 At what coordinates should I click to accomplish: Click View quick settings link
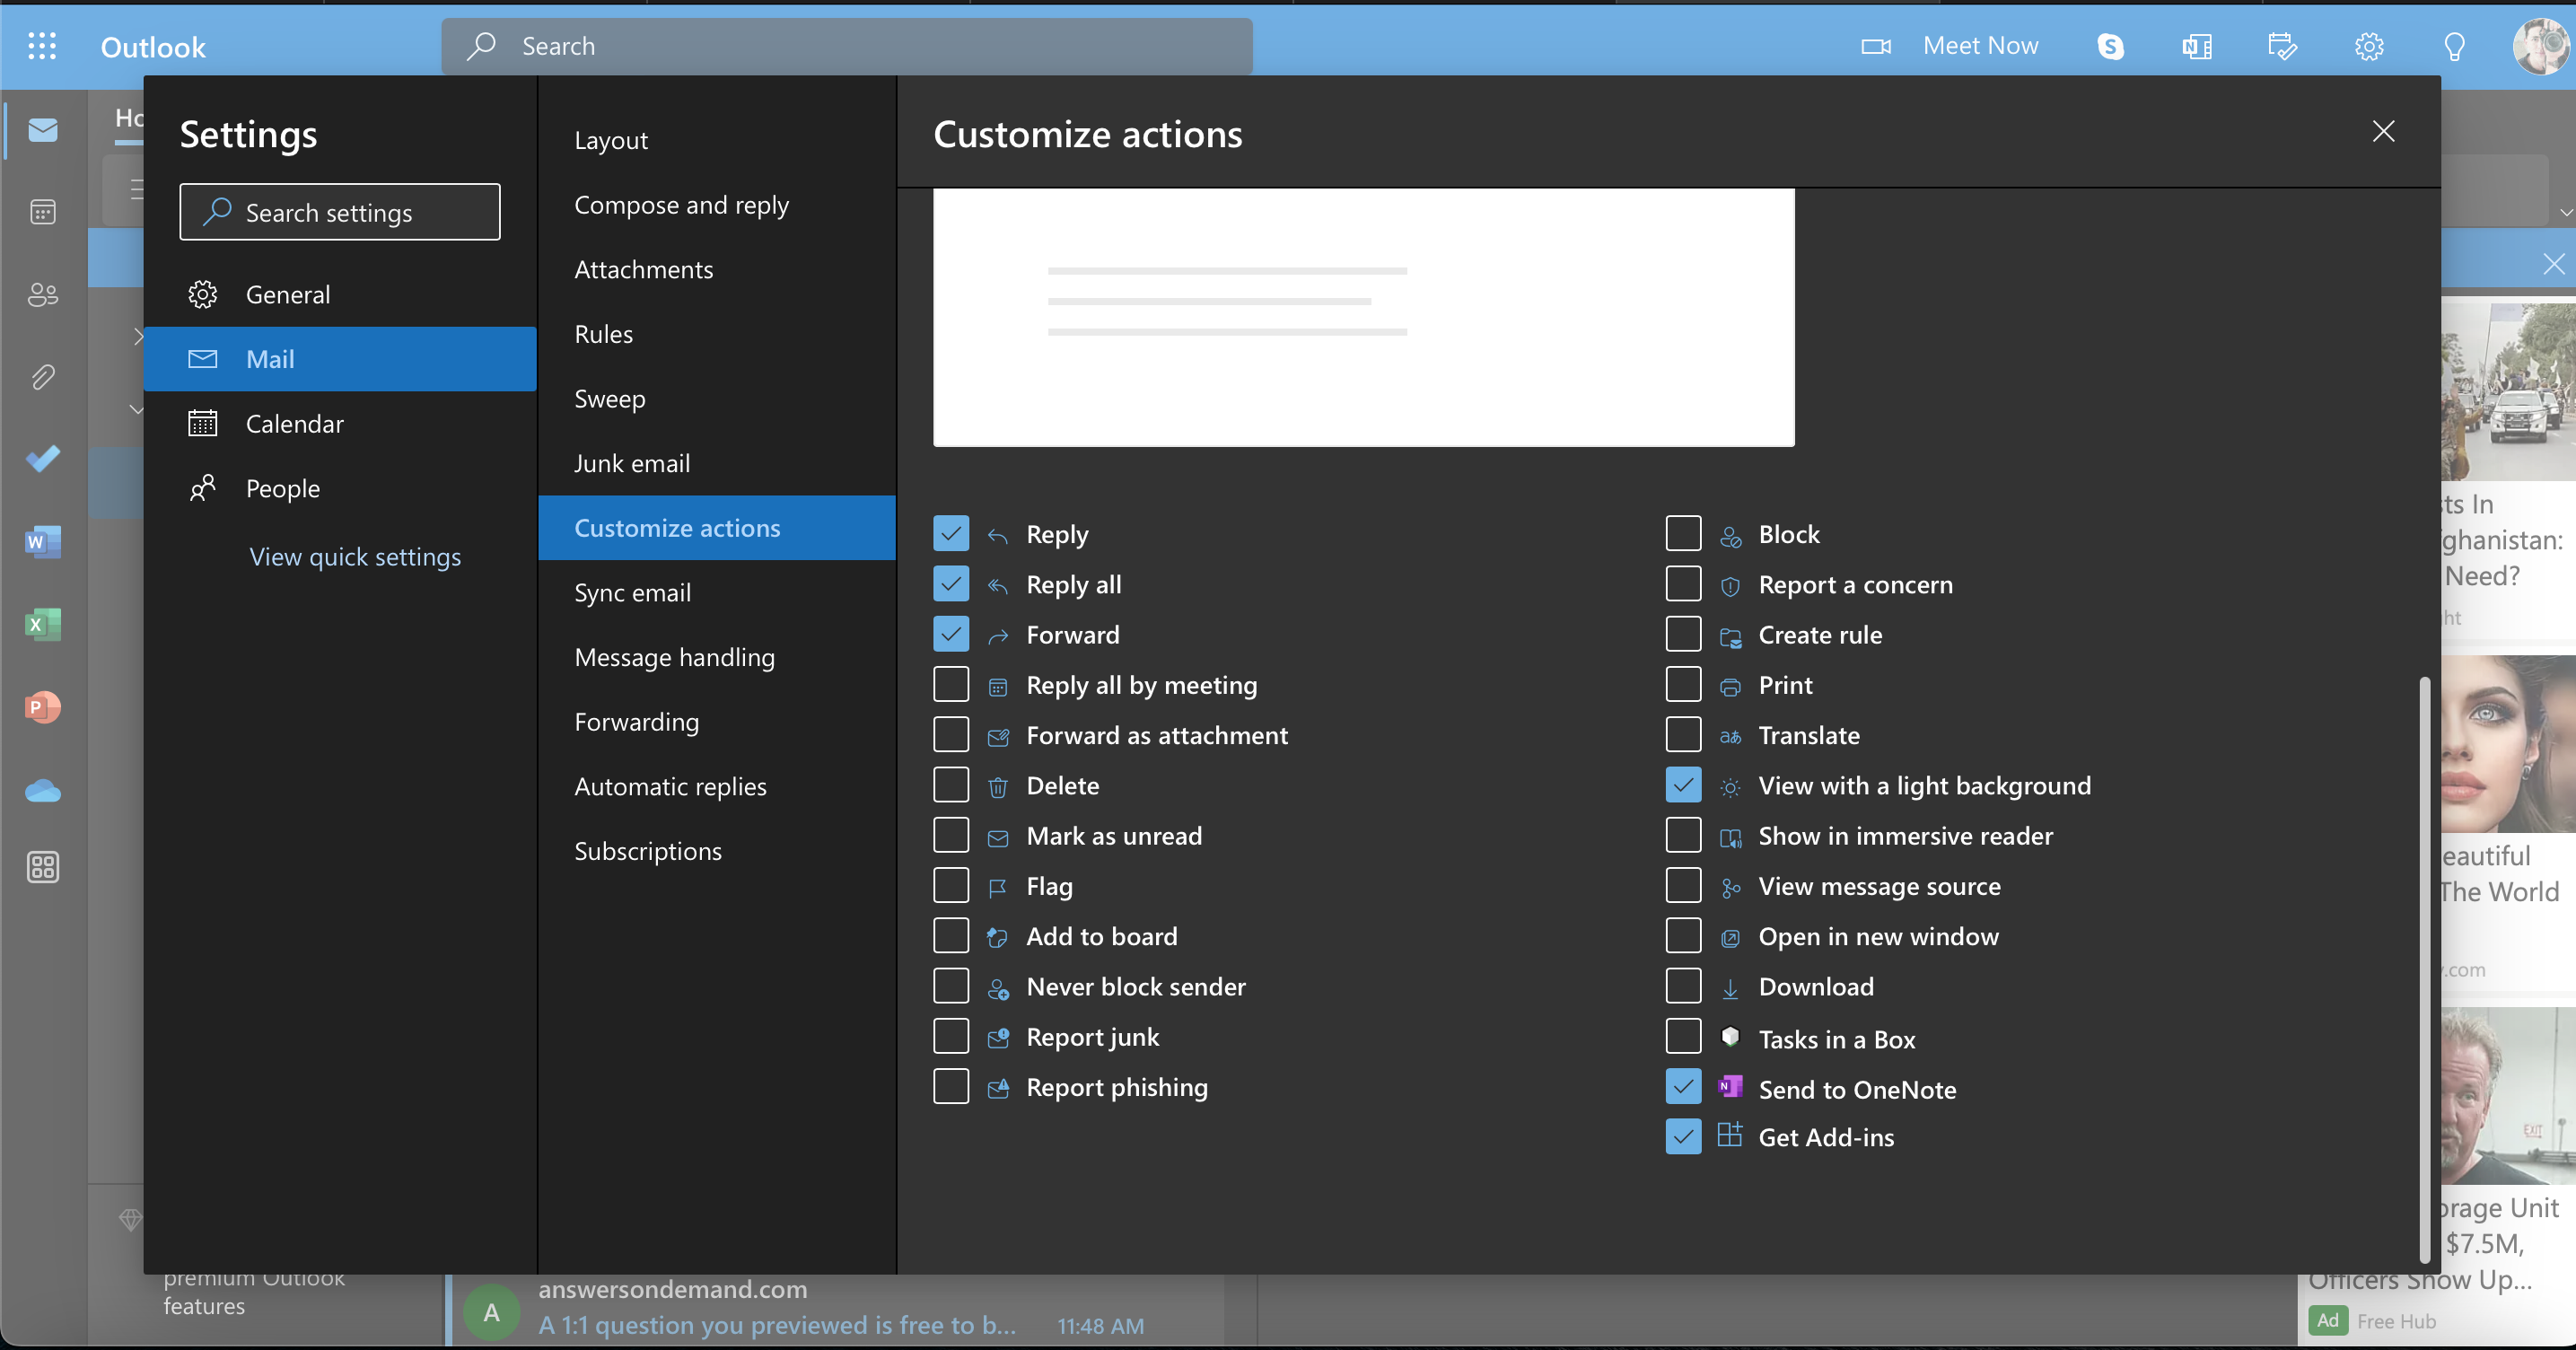pos(355,556)
